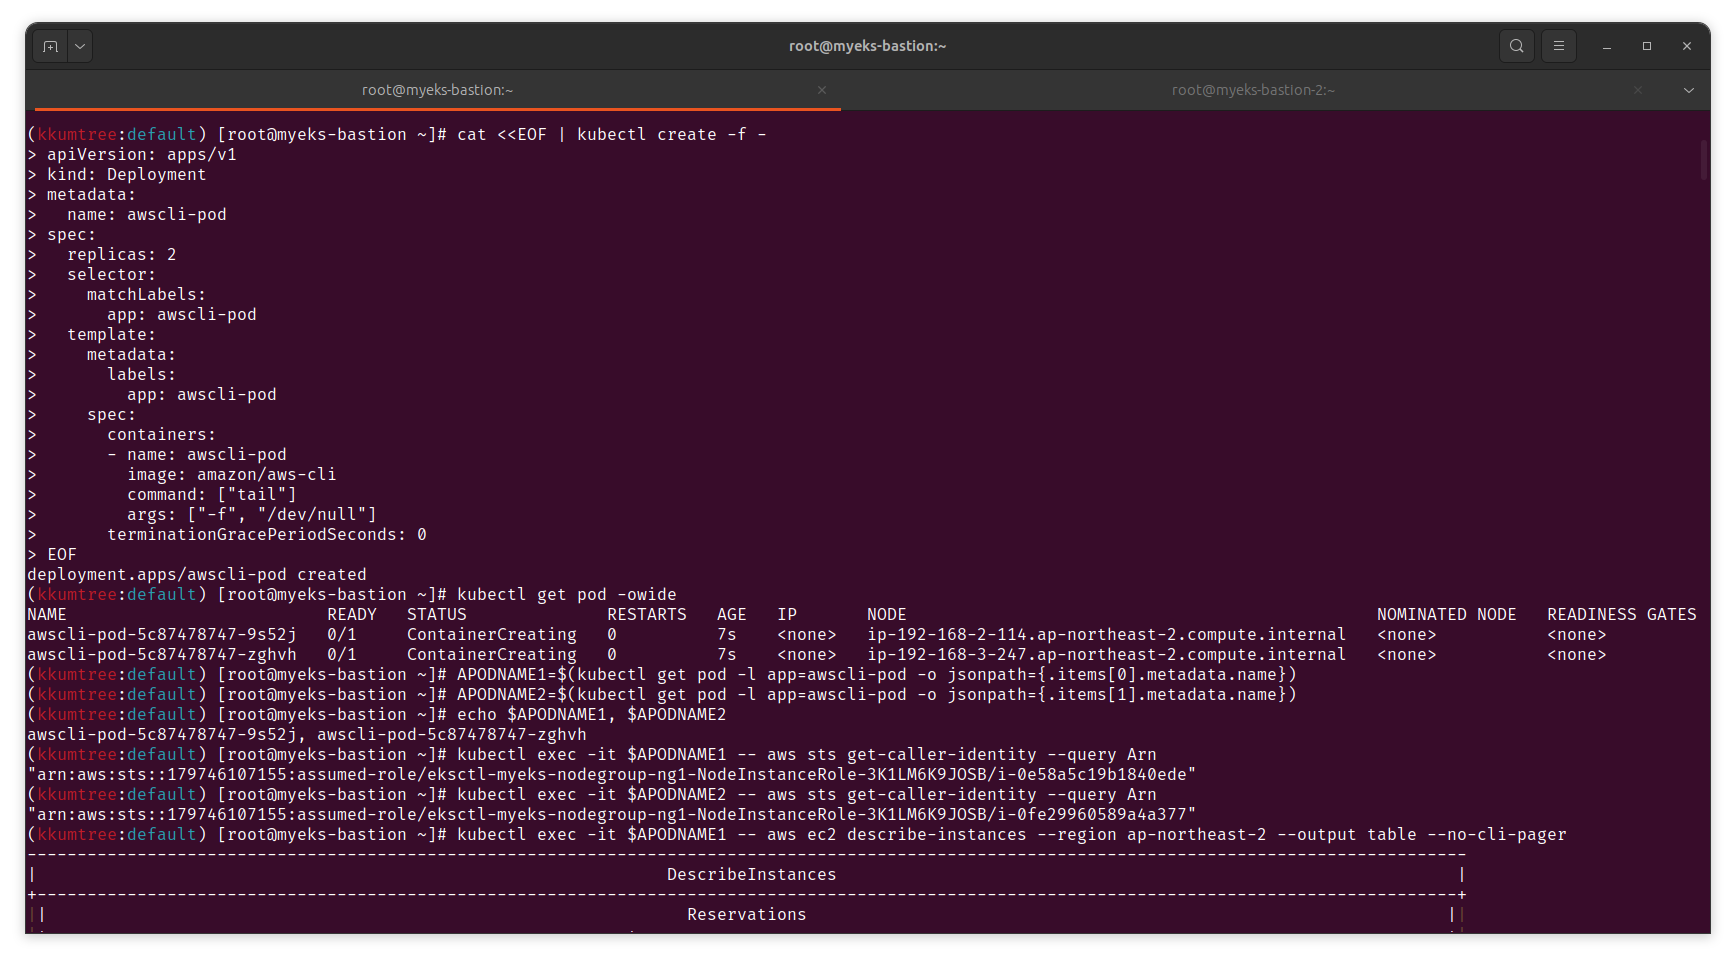Viewport: 1736px width, 962px height.
Task: Click the ARN ending i-0e58a5c19b1840ede
Action: point(612,774)
